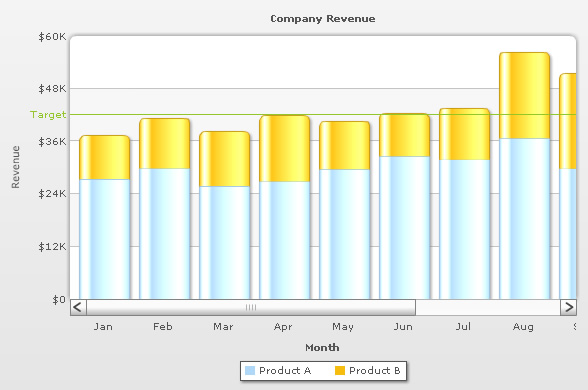This screenshot has width=588, height=390.
Task: Click the Month x-axis title
Action: [x=322, y=348]
